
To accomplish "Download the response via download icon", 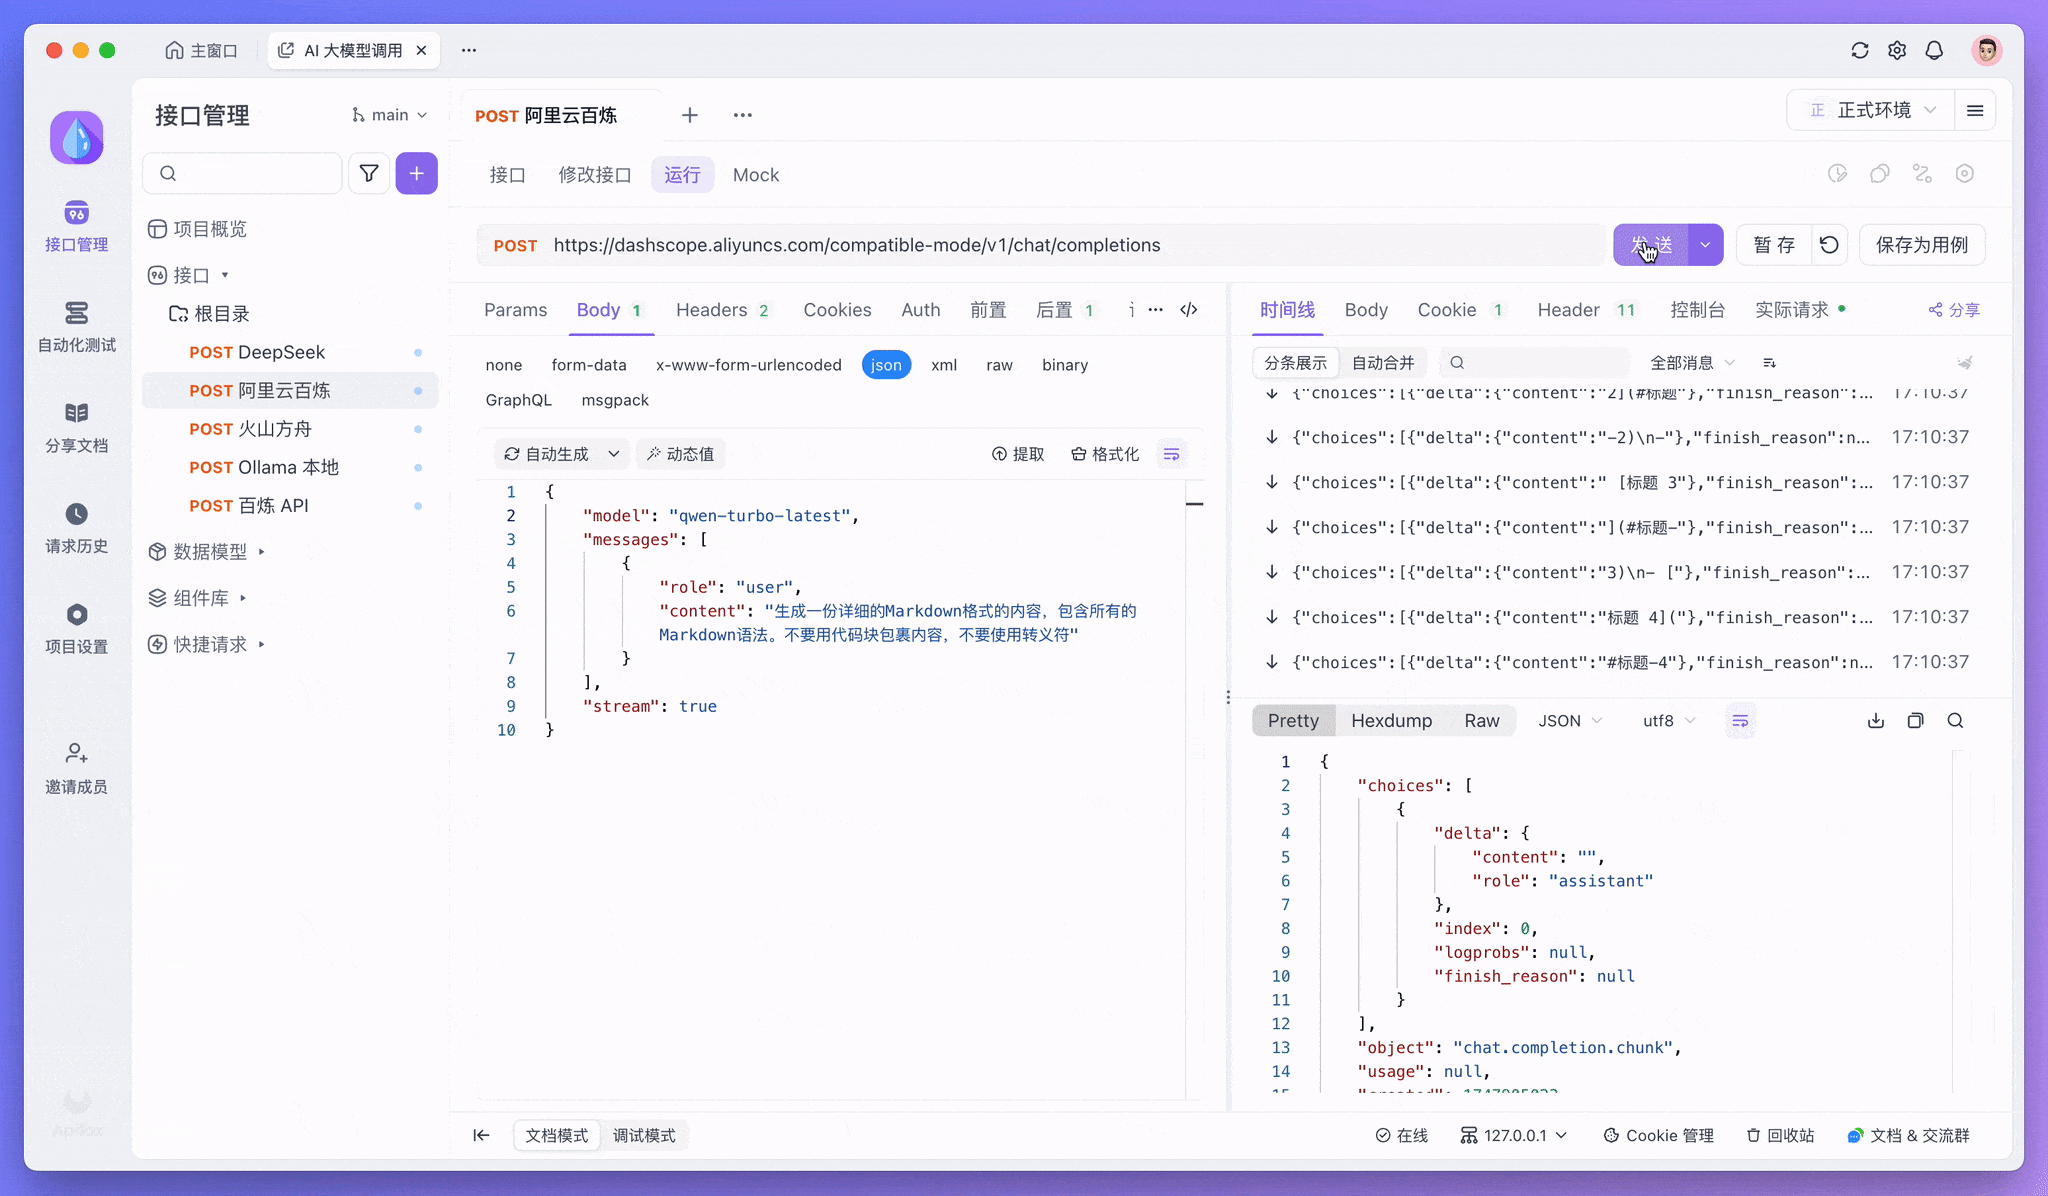I will [1875, 720].
